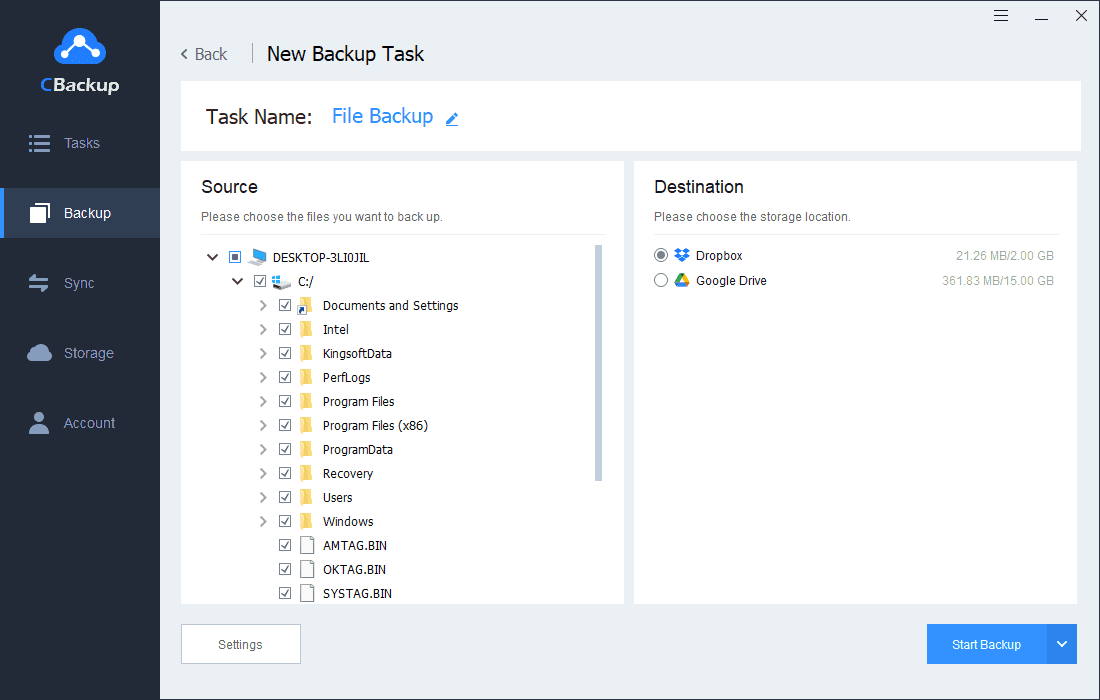Click the Source tree vertical scrollbar
Image resolution: width=1100 pixels, height=700 pixels.
tap(599, 362)
